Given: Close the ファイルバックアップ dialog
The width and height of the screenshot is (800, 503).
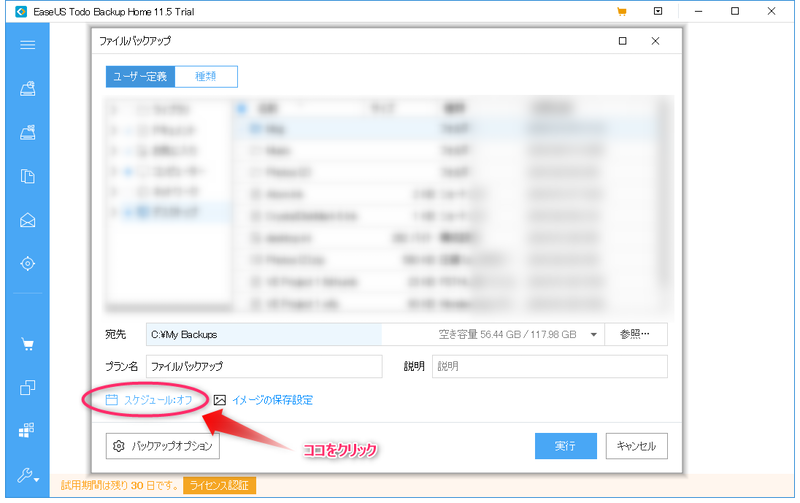Looking at the screenshot, I should (656, 41).
